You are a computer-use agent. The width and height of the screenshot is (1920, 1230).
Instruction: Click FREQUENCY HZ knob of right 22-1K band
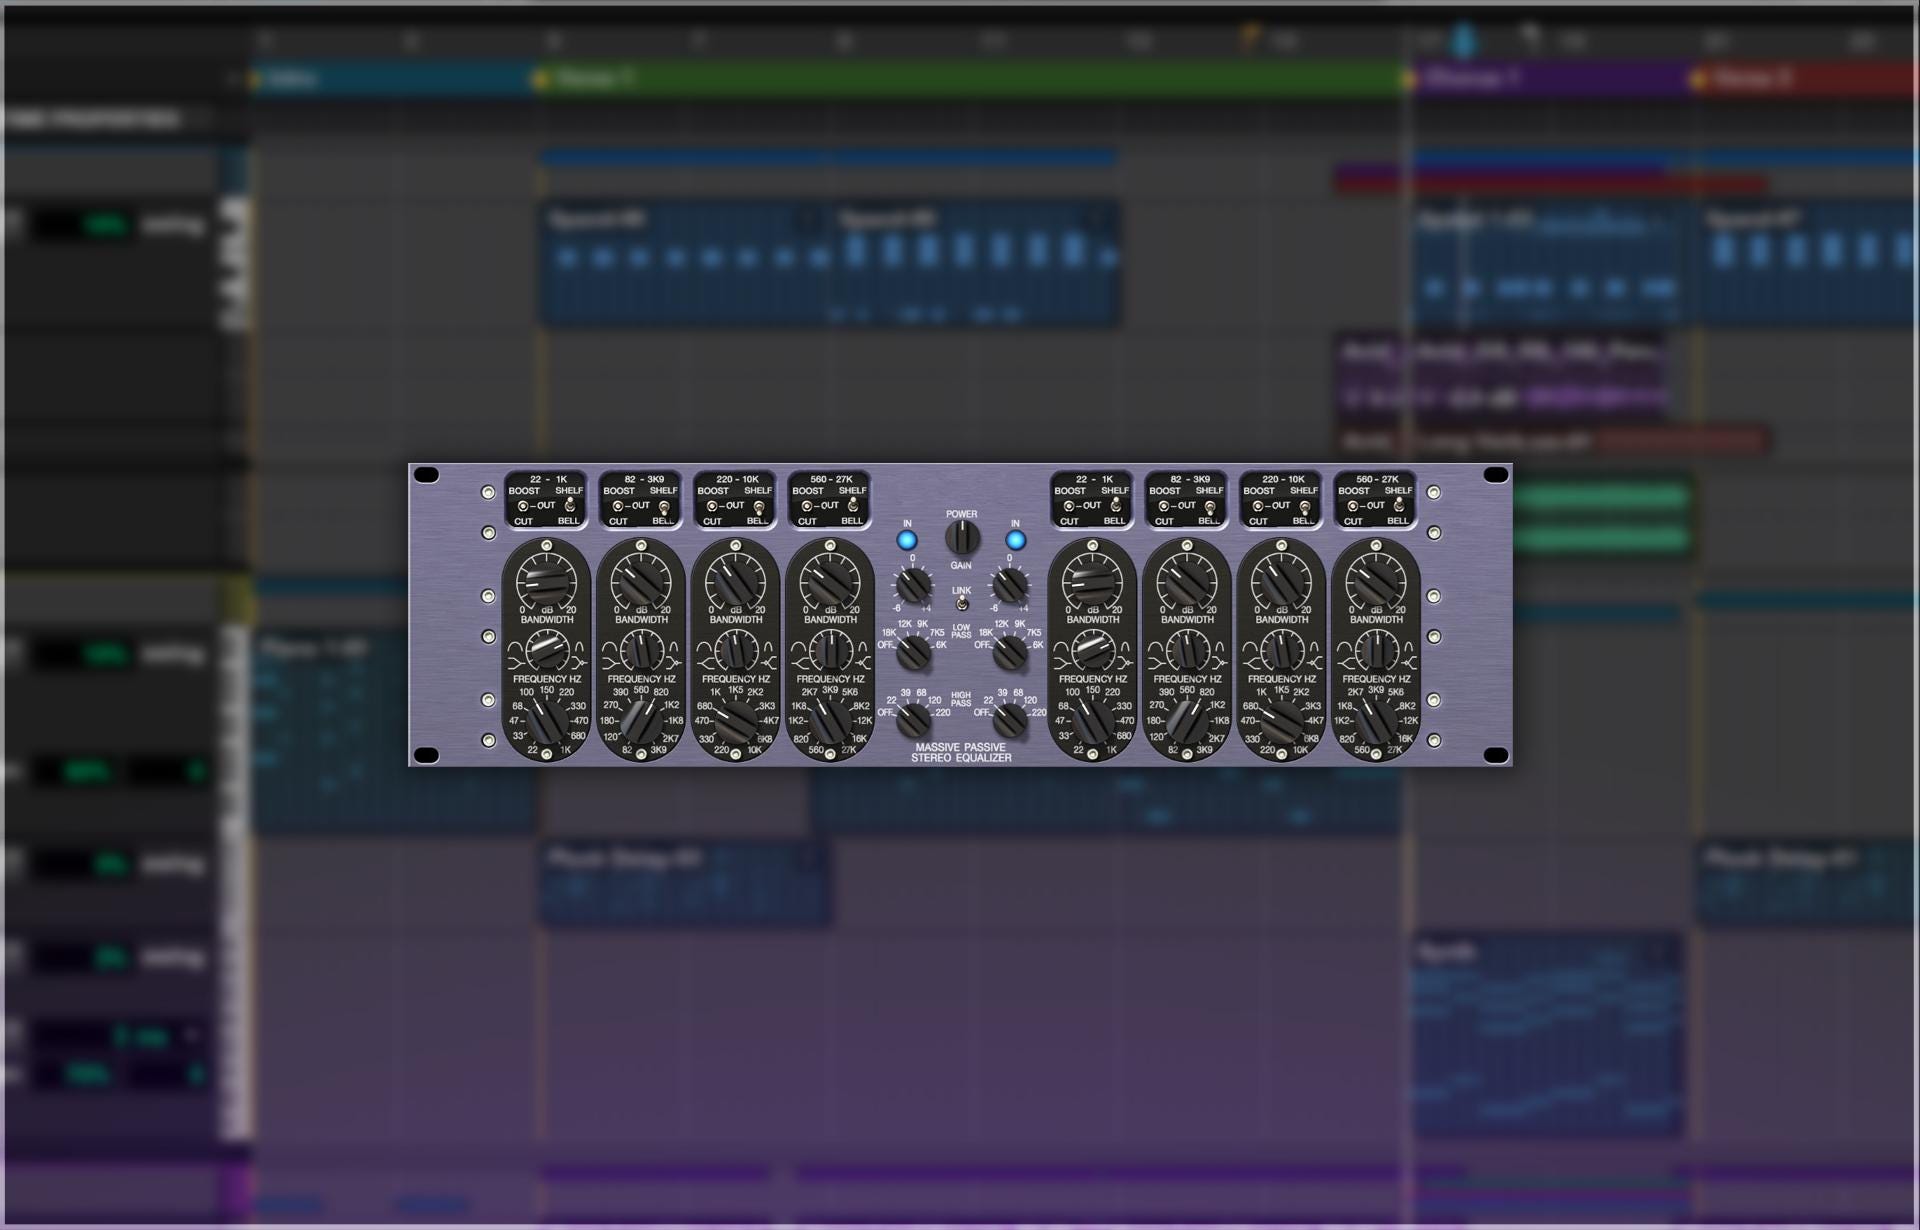pos(1092,720)
